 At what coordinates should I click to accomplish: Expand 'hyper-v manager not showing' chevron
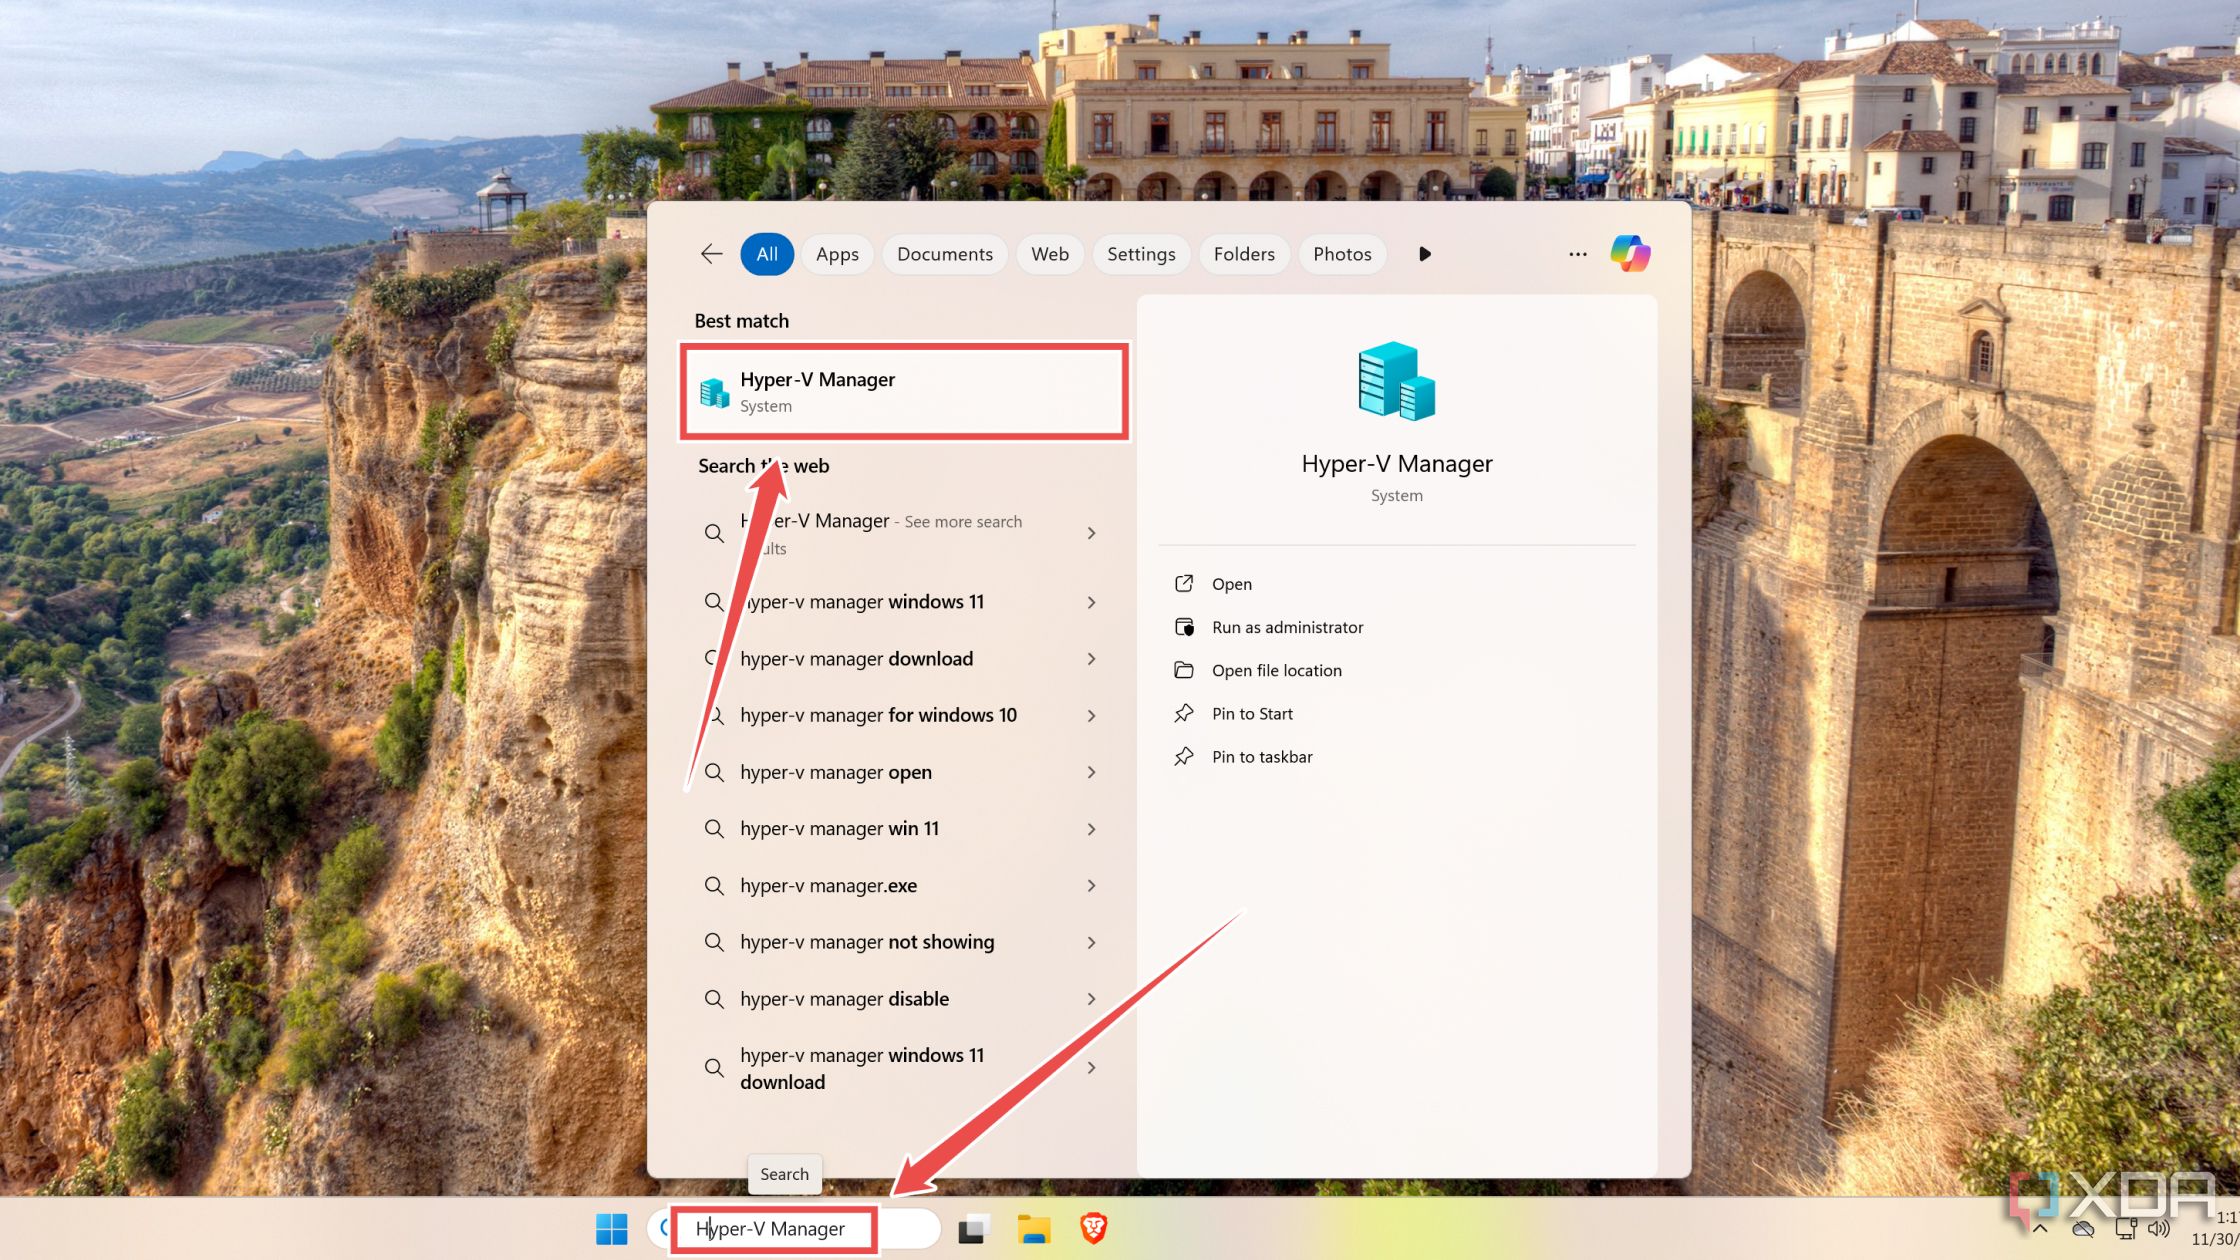pyautogui.click(x=1091, y=943)
